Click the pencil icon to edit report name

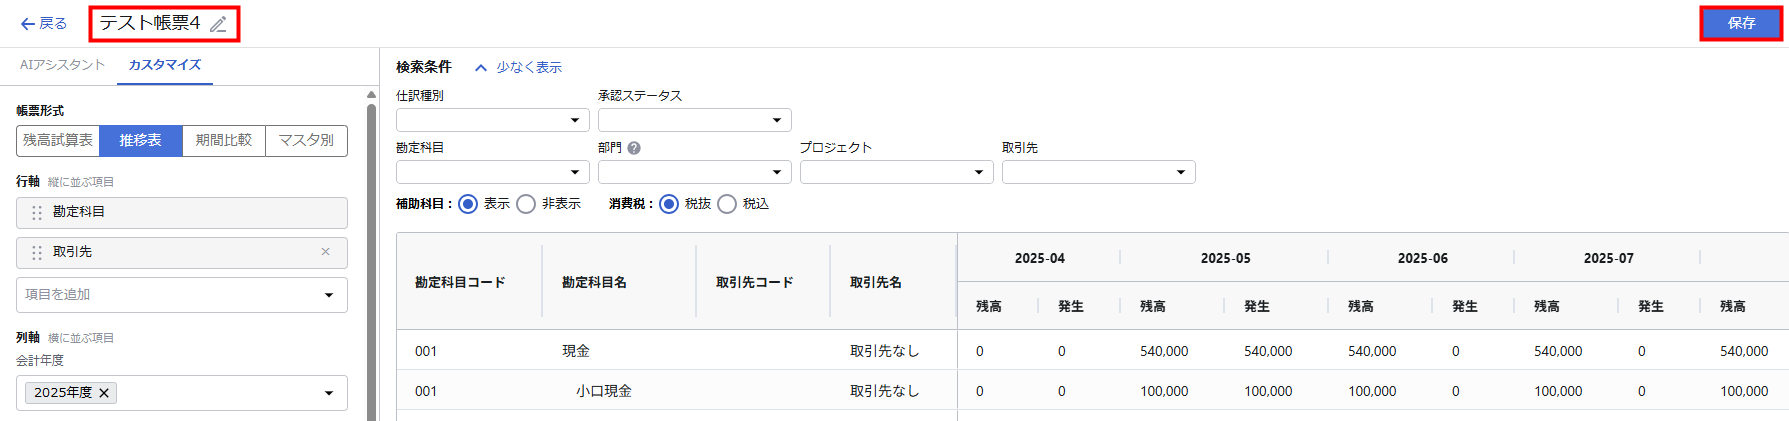[x=218, y=24]
